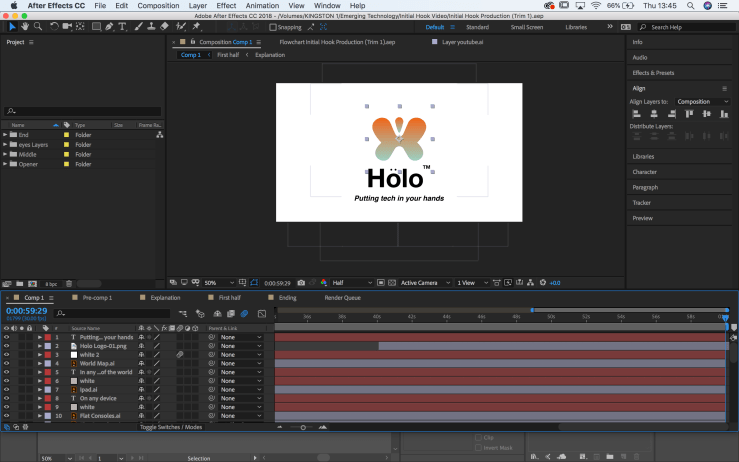Screen dimensions: 739x462
Task: Toggle hide shy layers icon in timeline
Action: click(217, 314)
